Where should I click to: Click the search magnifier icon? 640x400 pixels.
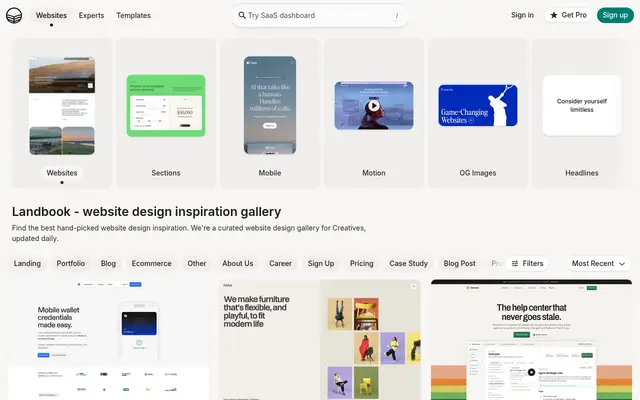coord(242,15)
